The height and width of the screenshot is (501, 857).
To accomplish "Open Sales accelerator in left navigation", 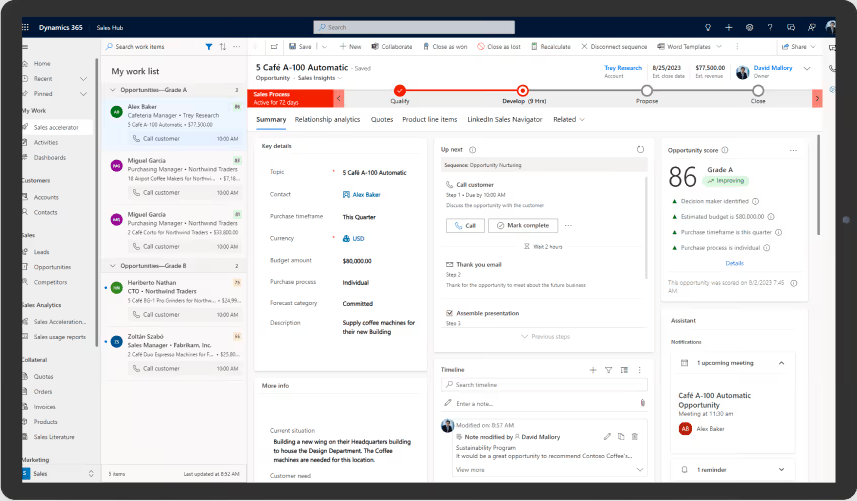I will click(x=56, y=127).
